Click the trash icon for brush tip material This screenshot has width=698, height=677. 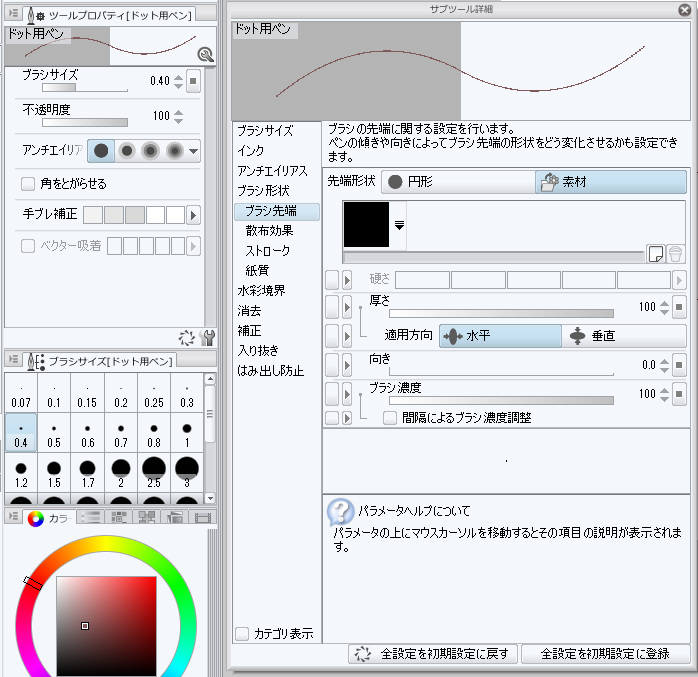(675, 254)
